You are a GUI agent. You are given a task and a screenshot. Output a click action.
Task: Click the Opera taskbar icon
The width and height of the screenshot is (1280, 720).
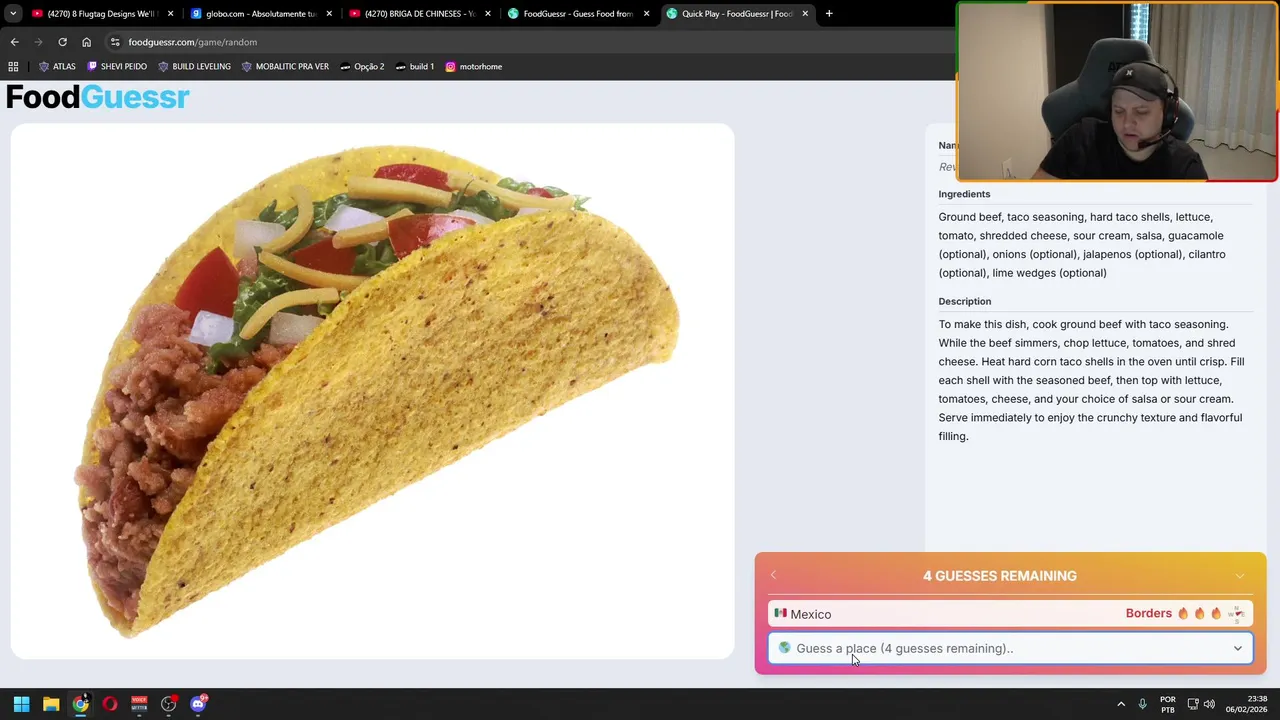point(110,704)
